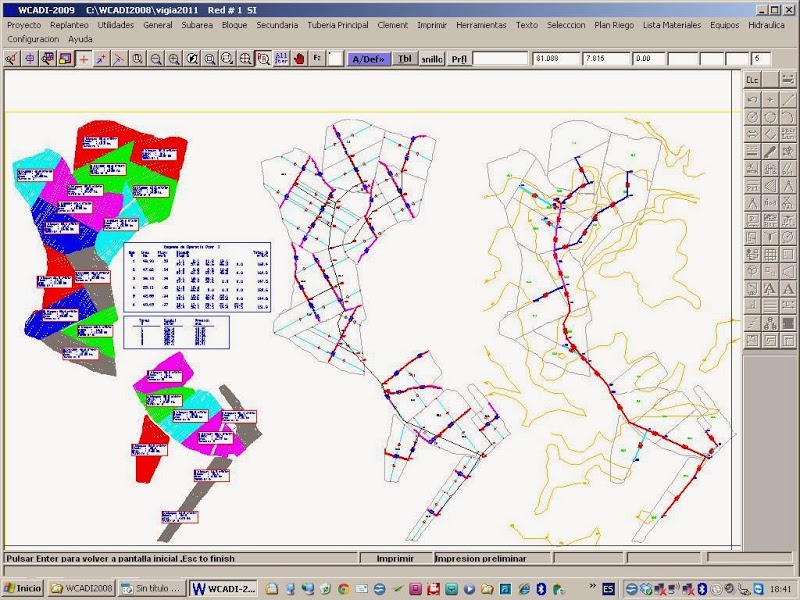Click the dark filled square palette tool
800x600 pixels.
pyautogui.click(x=788, y=323)
